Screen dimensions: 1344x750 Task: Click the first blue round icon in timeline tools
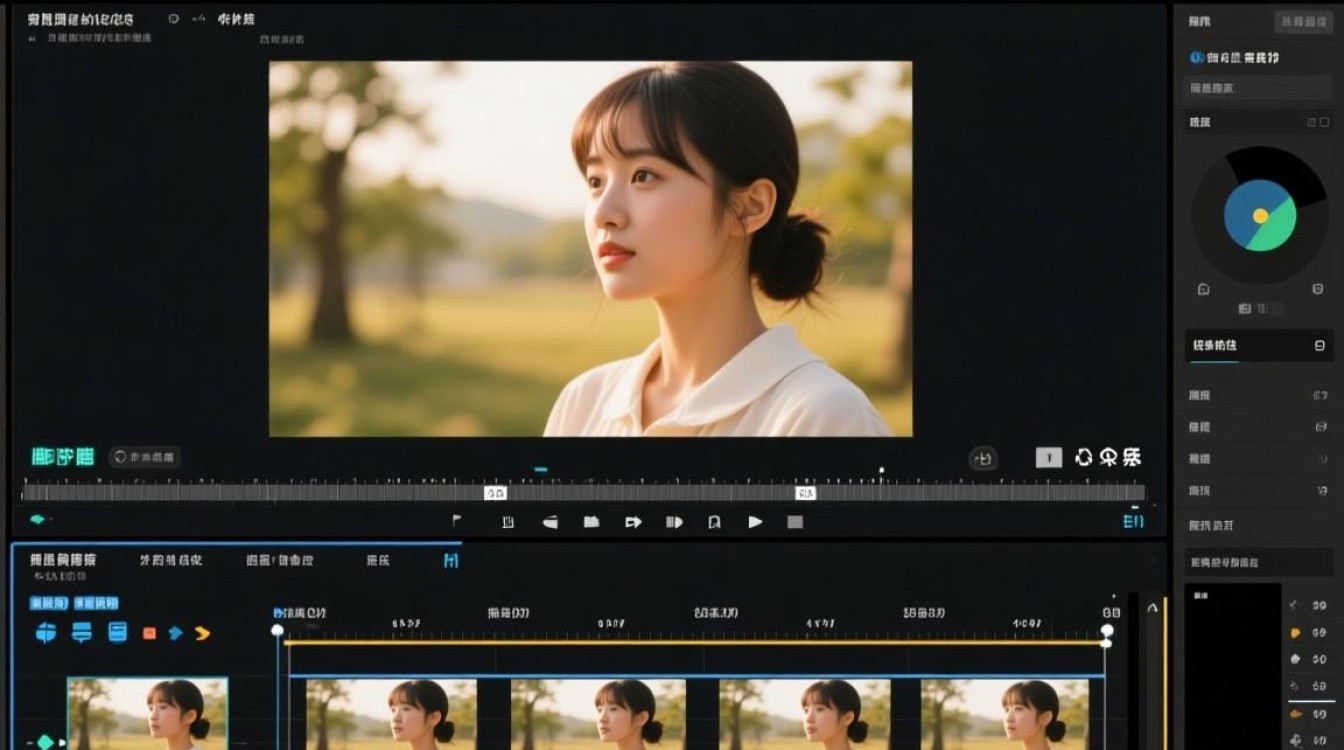pos(46,632)
